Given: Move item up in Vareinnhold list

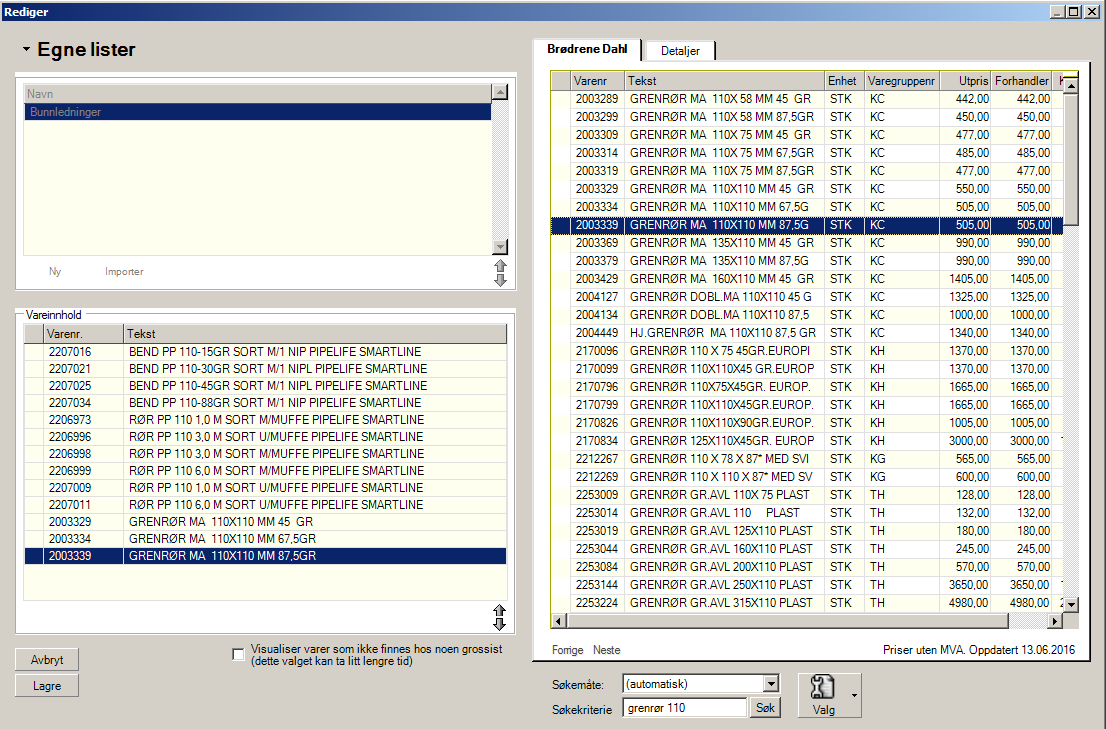Looking at the screenshot, I should tap(499, 611).
